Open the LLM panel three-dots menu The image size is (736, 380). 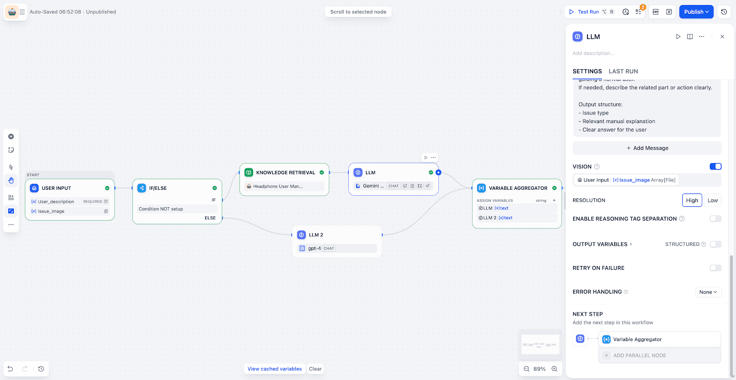701,37
